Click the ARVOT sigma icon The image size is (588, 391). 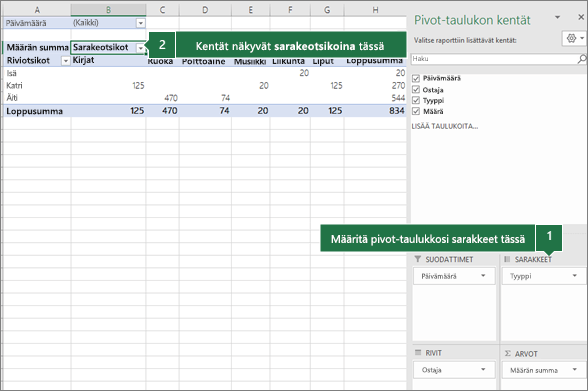pyautogui.click(x=508, y=353)
